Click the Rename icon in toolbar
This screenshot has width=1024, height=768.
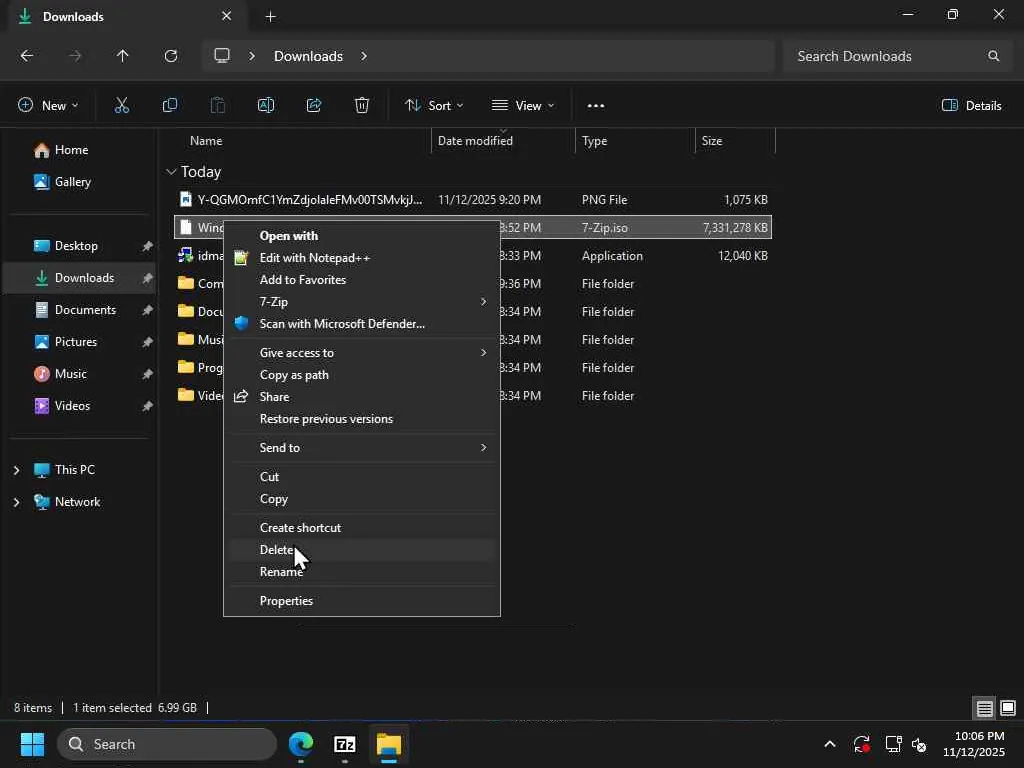(x=266, y=105)
